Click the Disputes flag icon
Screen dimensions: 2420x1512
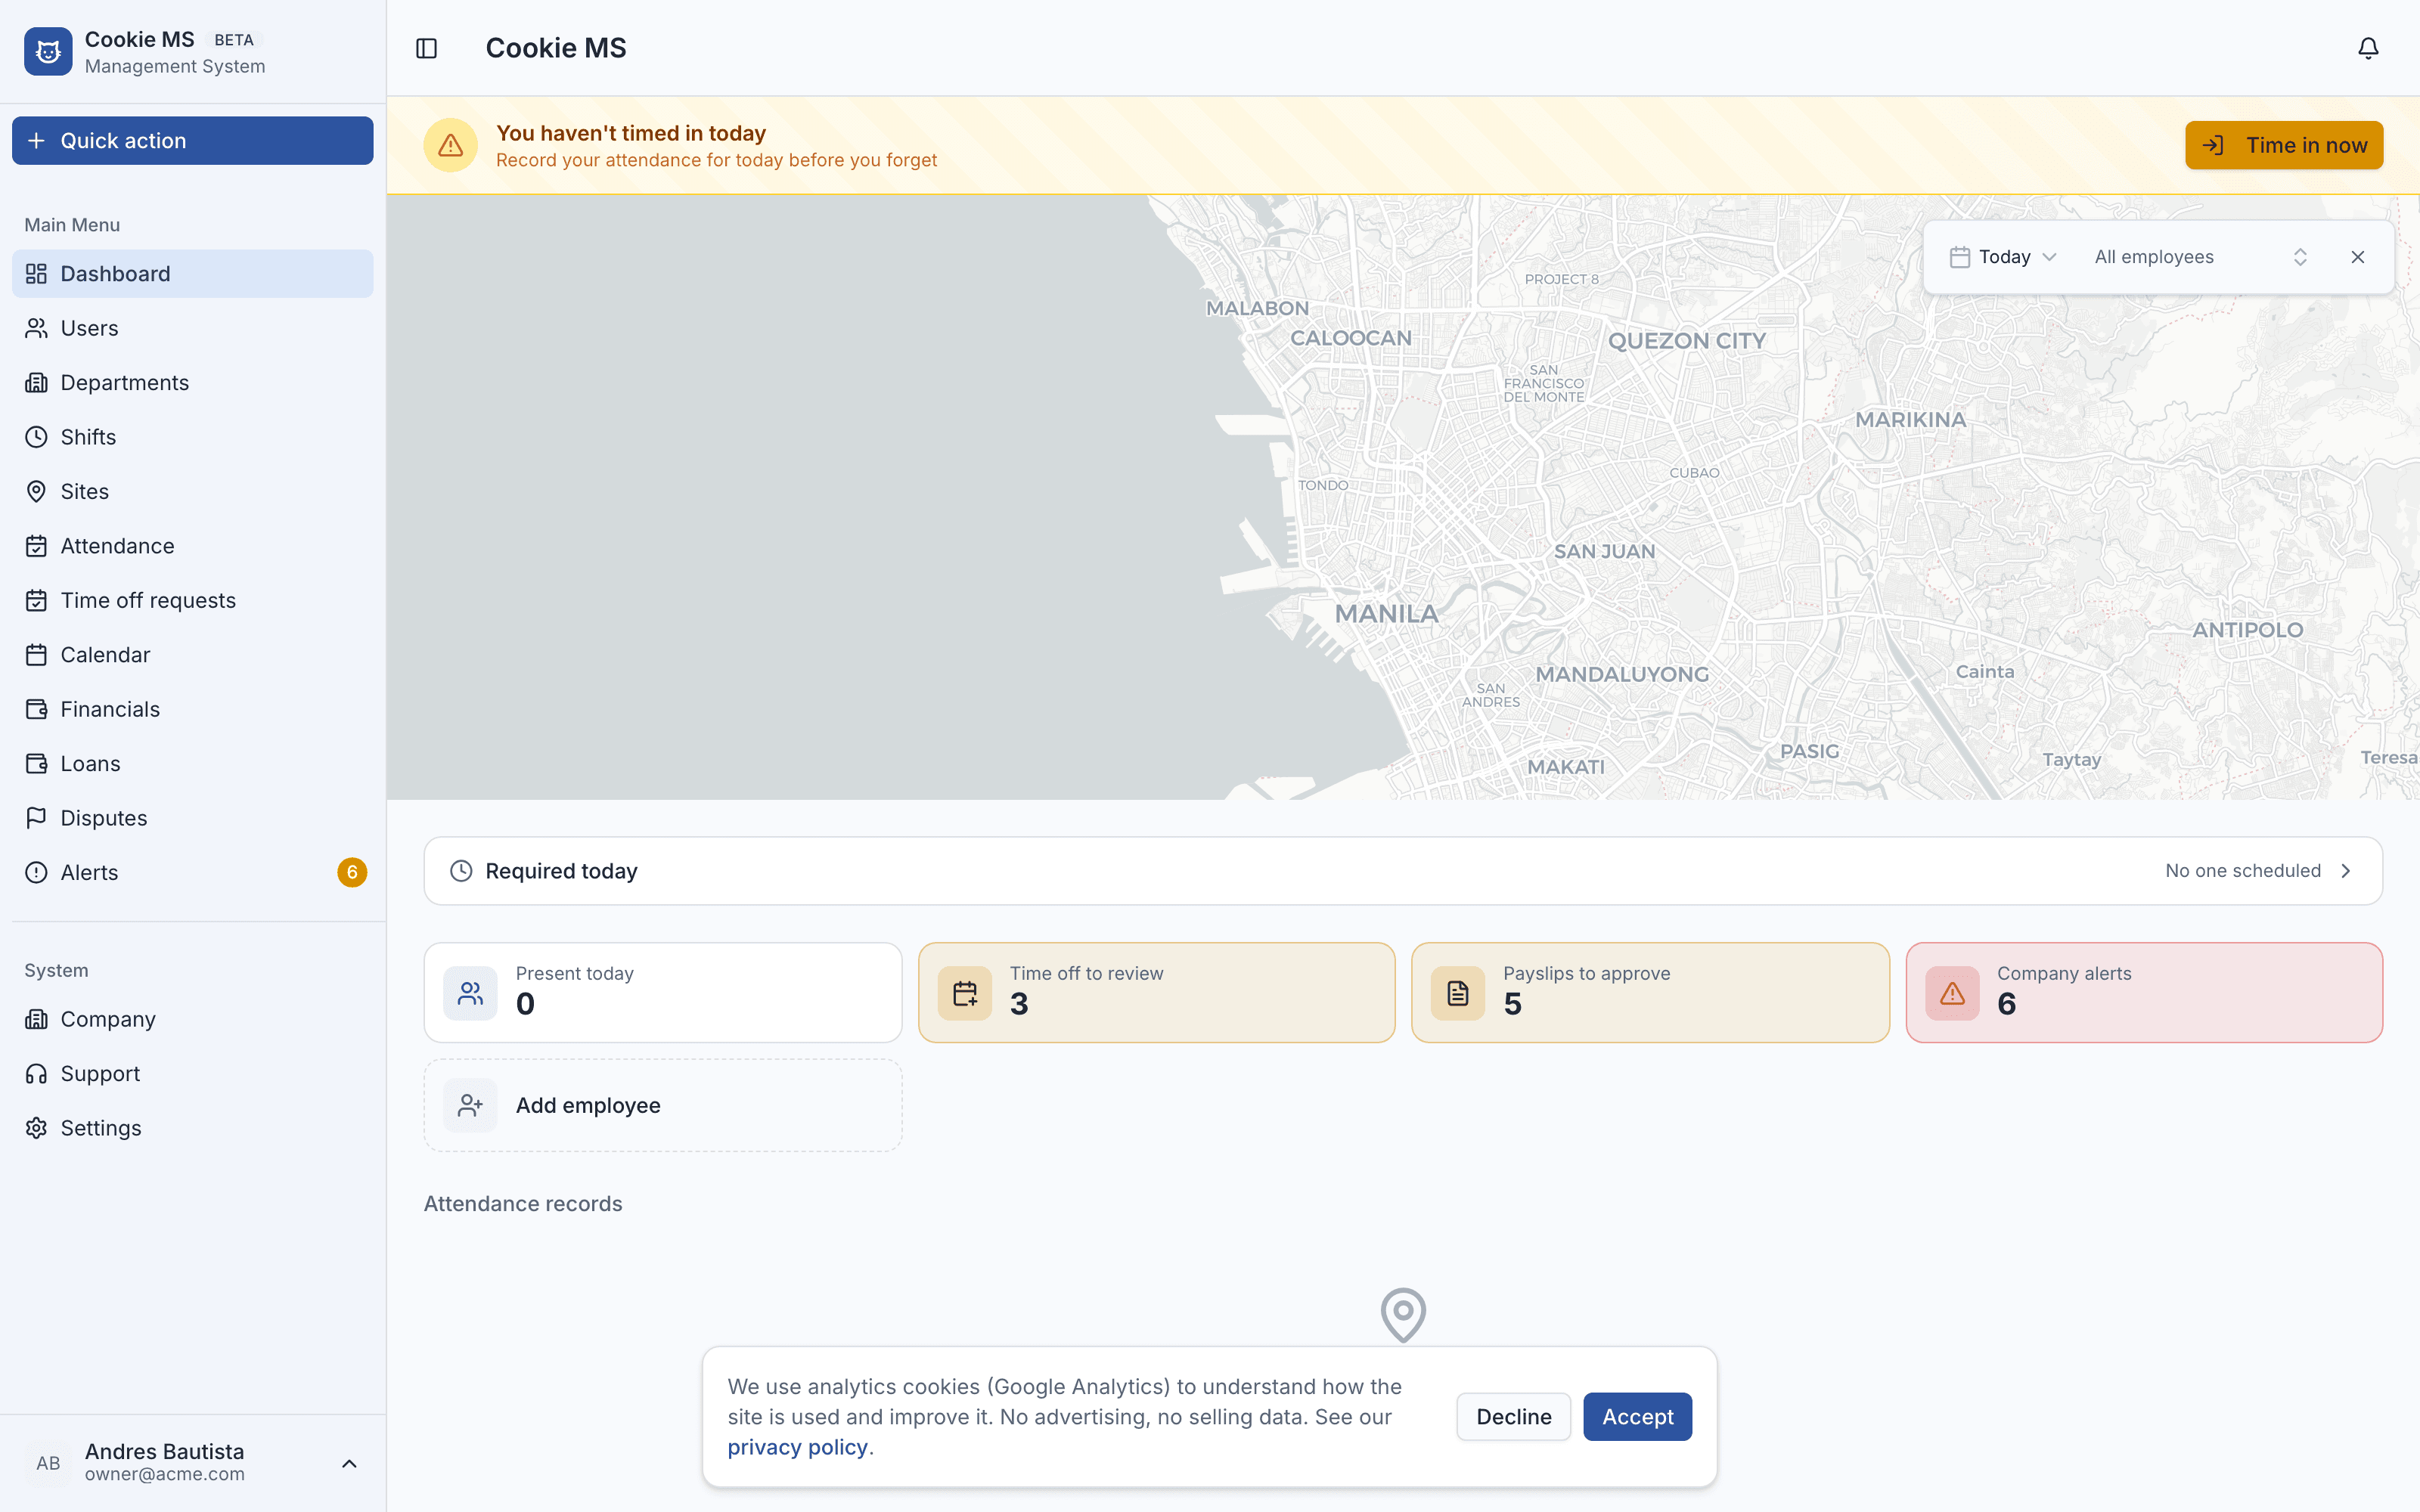(36, 818)
